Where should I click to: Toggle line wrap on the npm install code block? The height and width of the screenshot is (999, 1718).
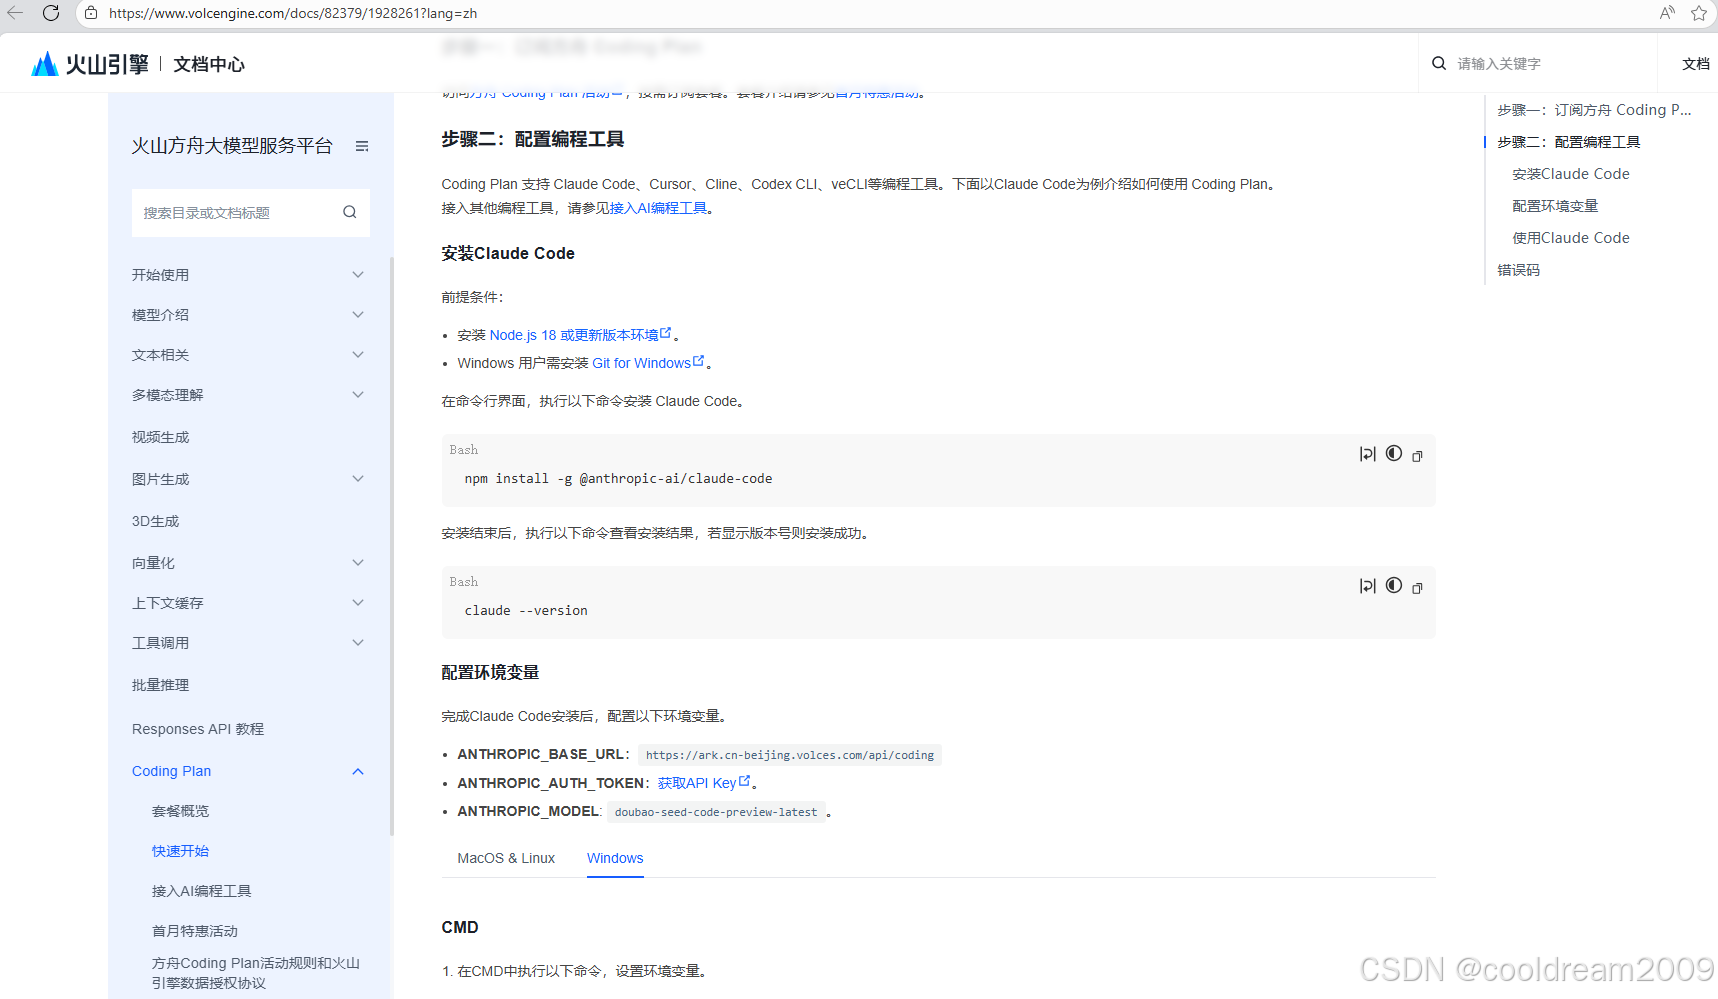[x=1367, y=454]
